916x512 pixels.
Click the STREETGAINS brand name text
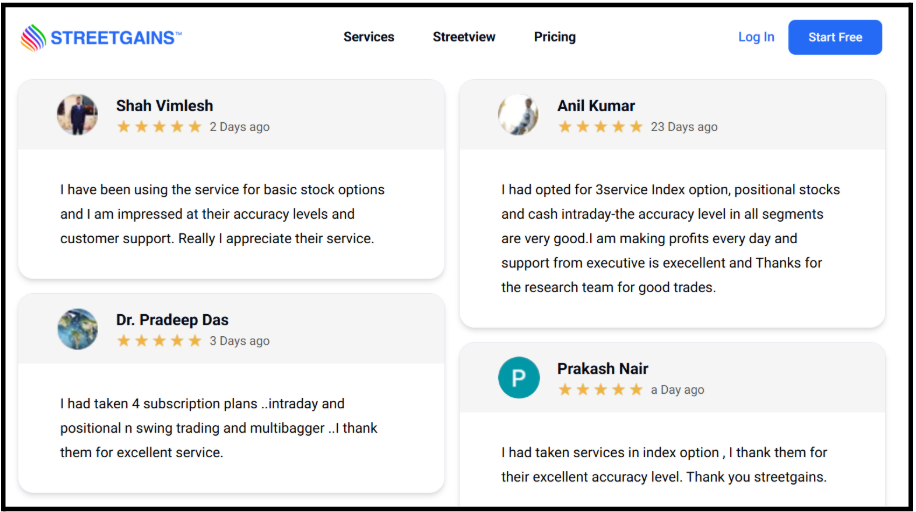pos(116,38)
